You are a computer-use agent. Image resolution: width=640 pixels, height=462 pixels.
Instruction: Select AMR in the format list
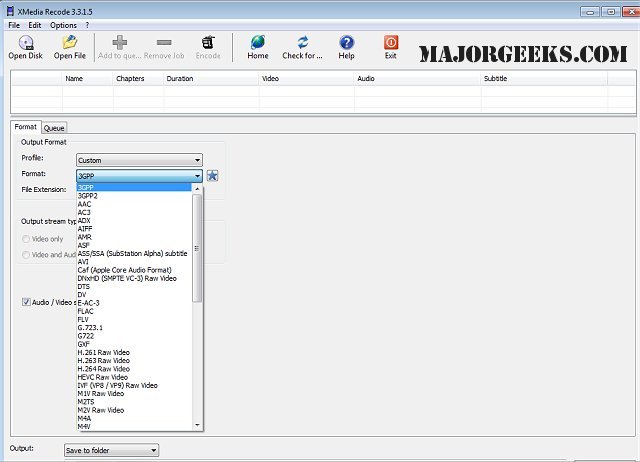pos(134,237)
